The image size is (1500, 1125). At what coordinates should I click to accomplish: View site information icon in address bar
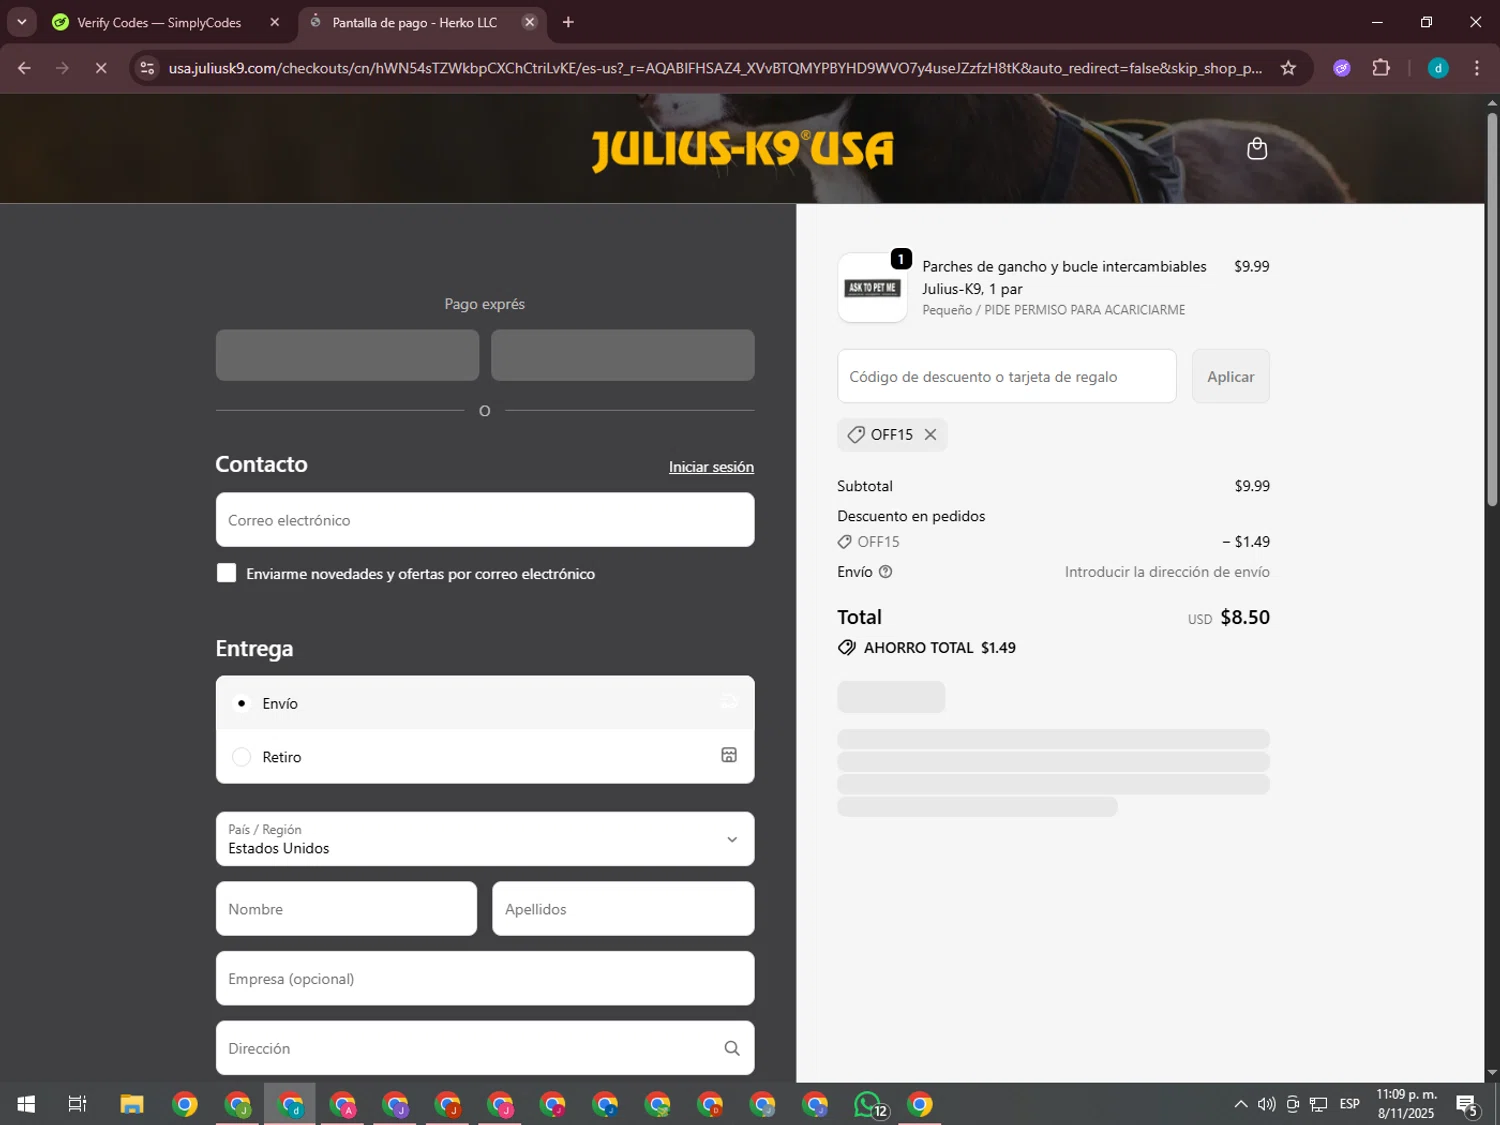[x=147, y=68]
